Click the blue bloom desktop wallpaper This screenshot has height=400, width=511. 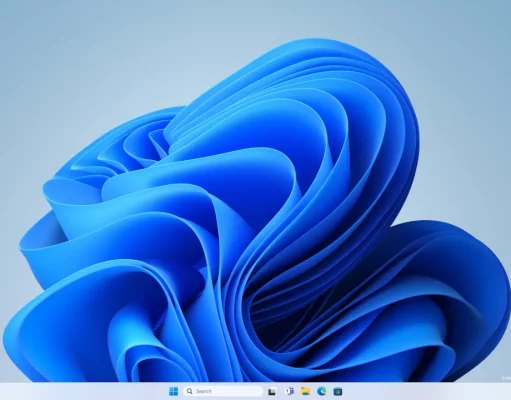pos(253,233)
